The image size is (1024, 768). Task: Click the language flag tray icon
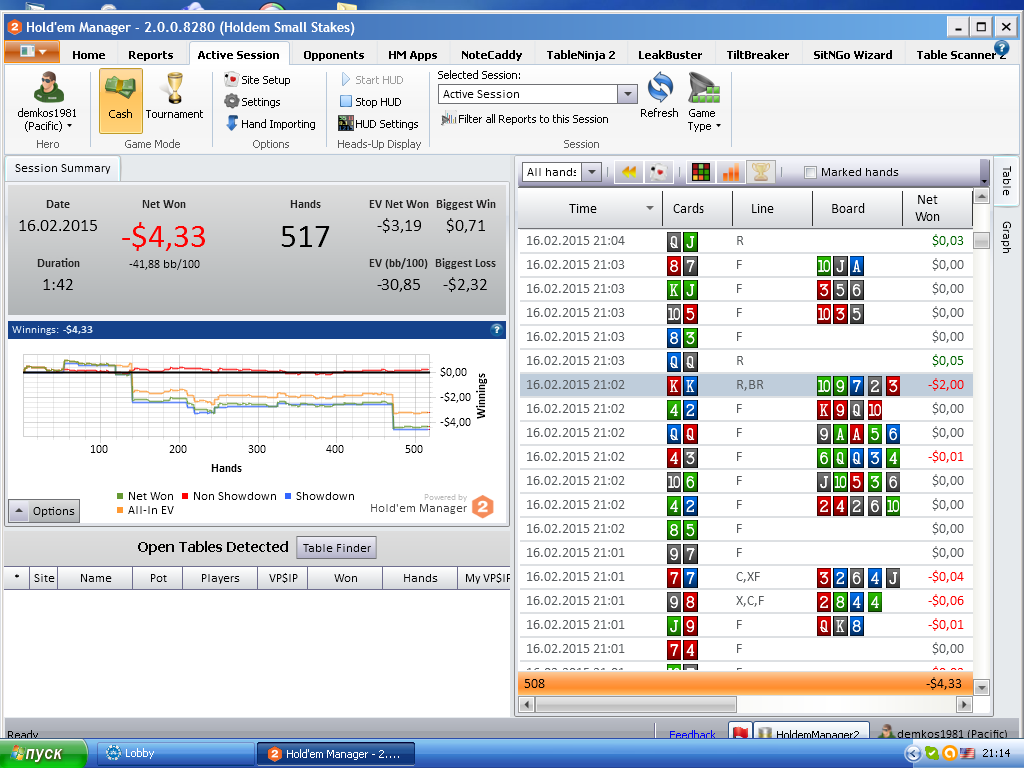tap(967, 754)
